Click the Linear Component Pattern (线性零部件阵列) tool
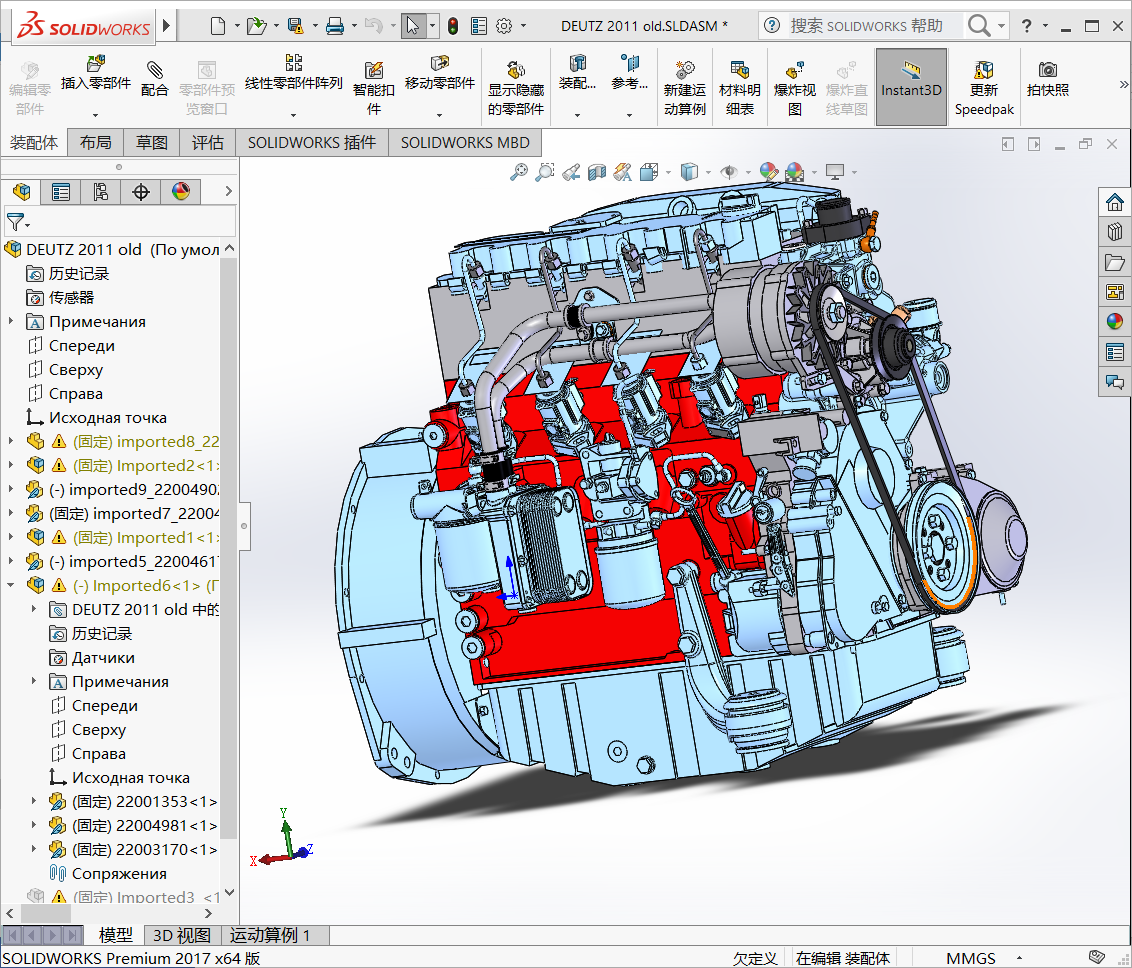The image size is (1132, 968). (293, 73)
